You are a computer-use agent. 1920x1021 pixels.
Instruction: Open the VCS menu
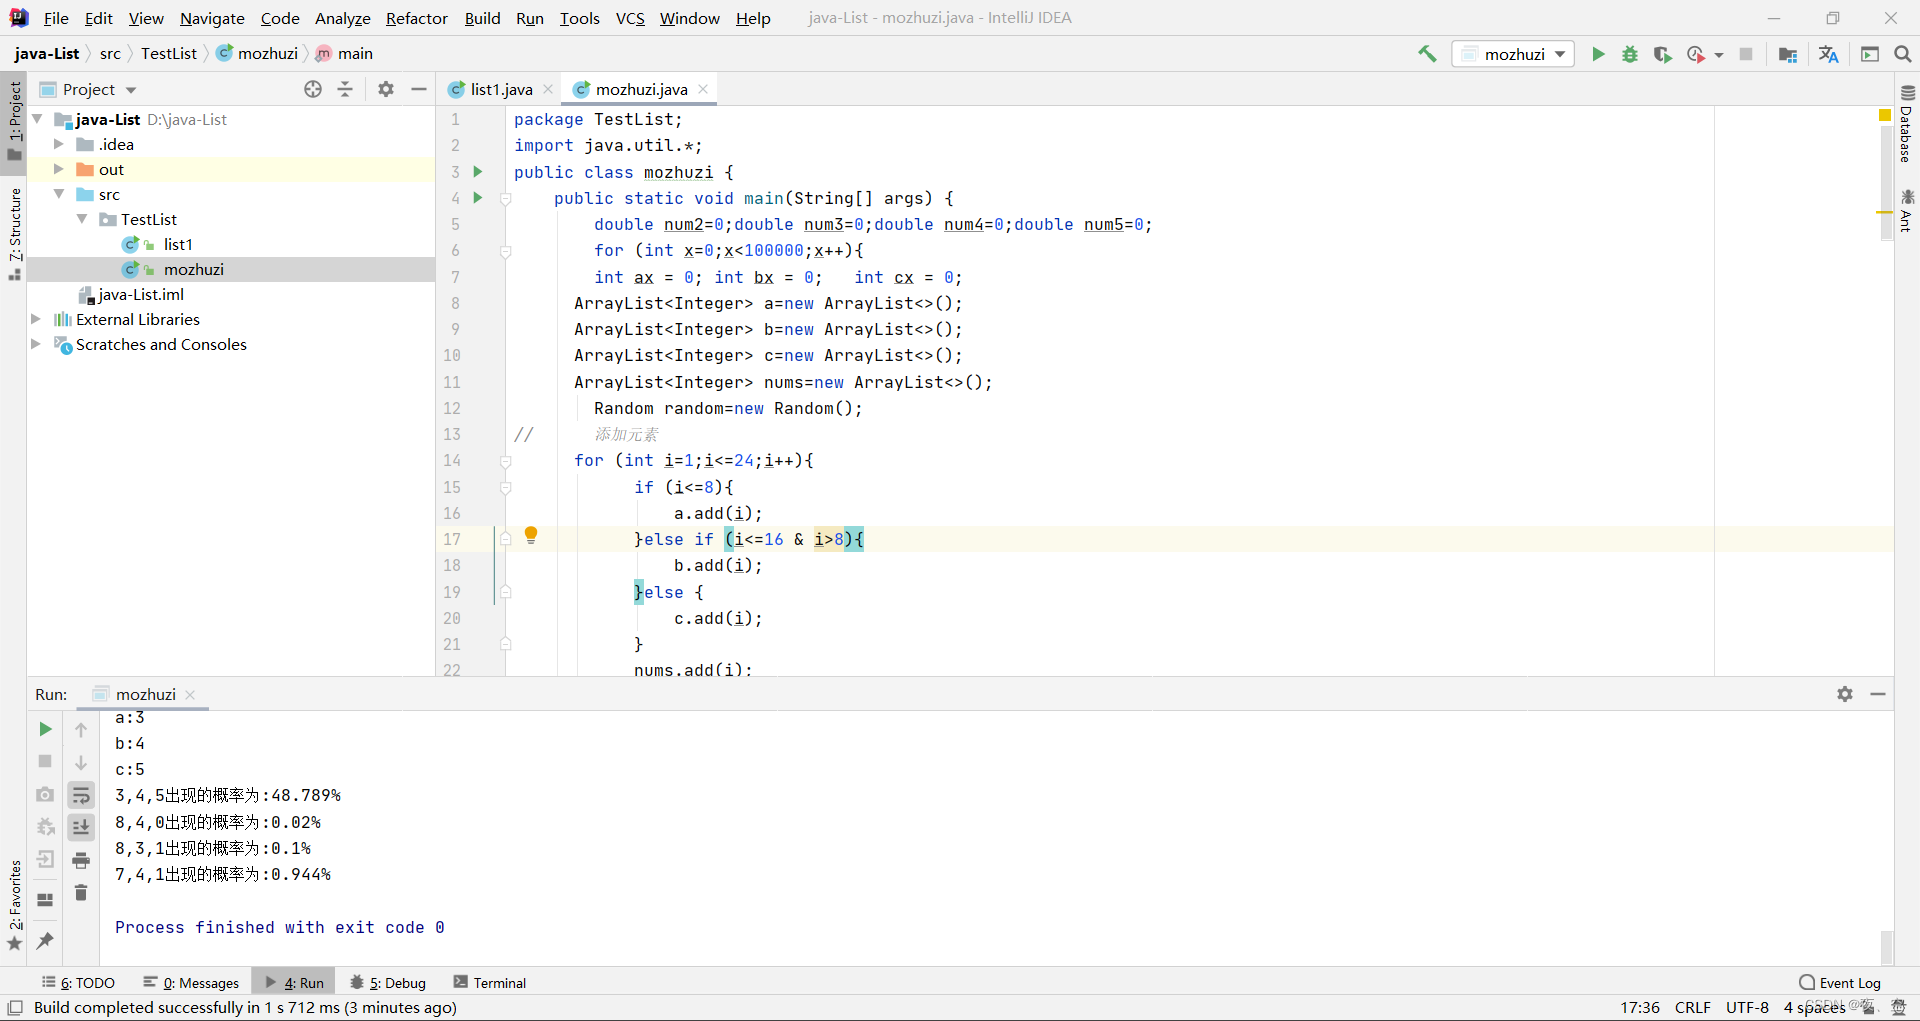[x=630, y=18]
